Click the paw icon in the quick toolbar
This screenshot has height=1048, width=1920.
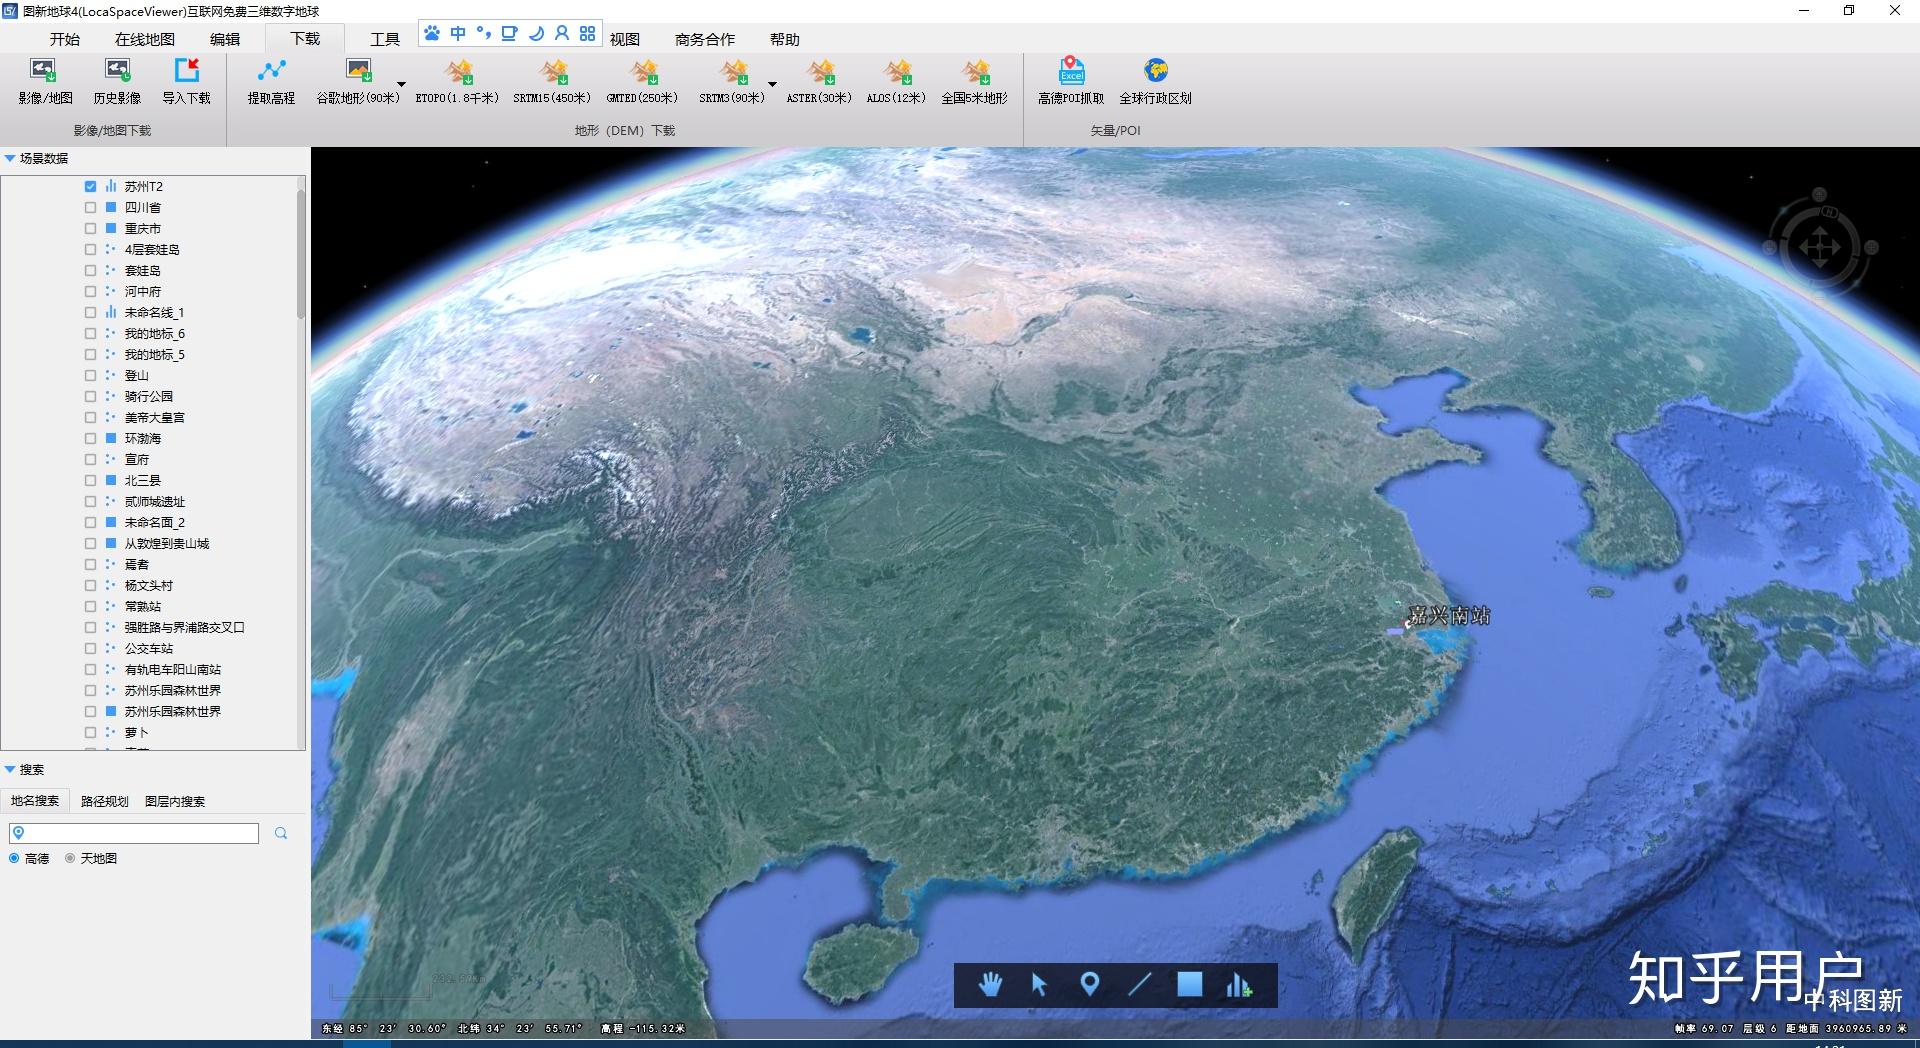(432, 33)
